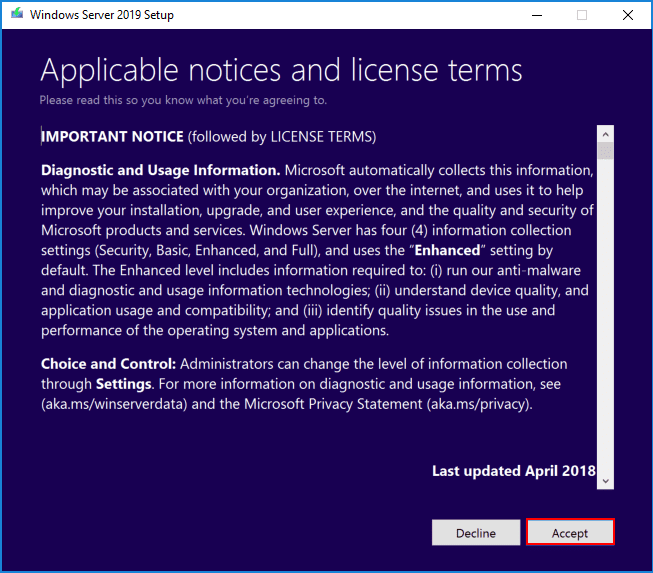Screen dimensions: 653x573
Task: Decline the license terms
Action: (x=476, y=532)
